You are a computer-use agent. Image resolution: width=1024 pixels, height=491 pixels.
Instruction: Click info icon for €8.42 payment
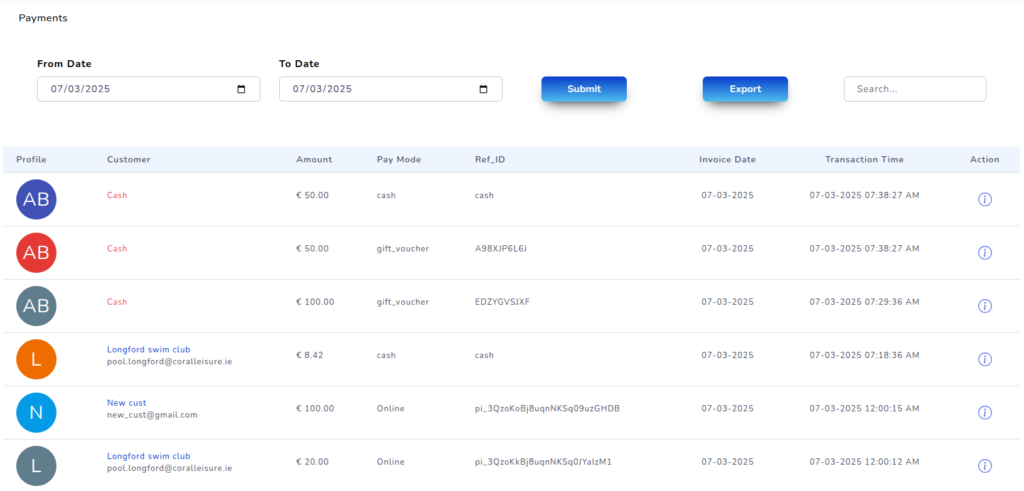(984, 359)
